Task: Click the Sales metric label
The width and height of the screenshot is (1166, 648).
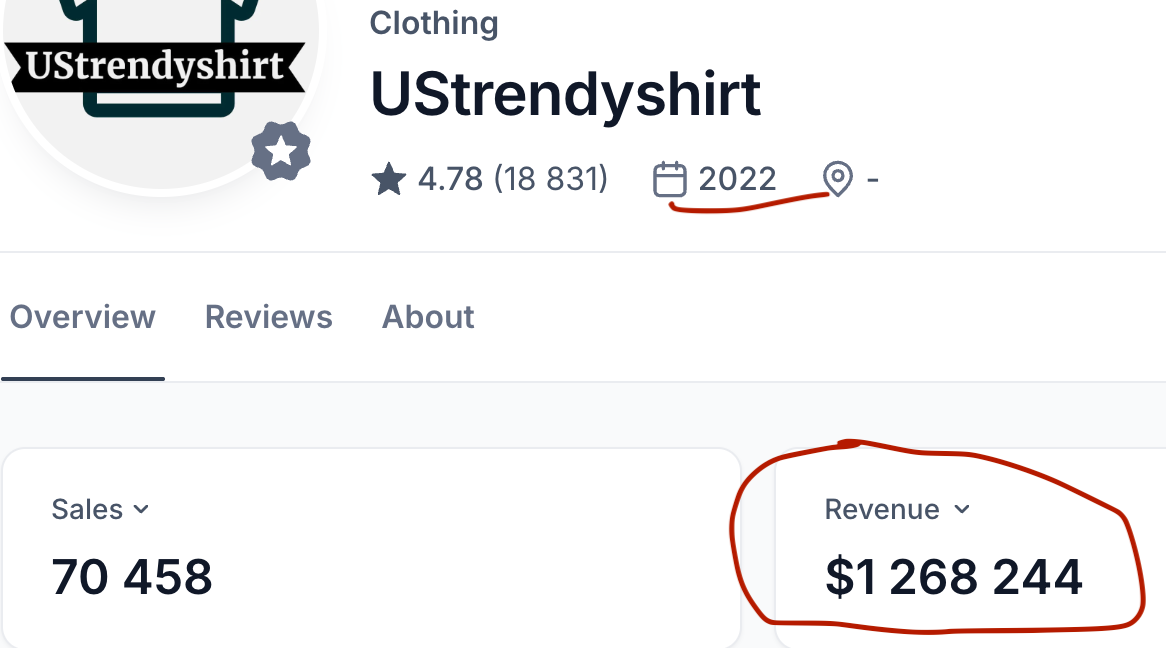Action: point(87,509)
